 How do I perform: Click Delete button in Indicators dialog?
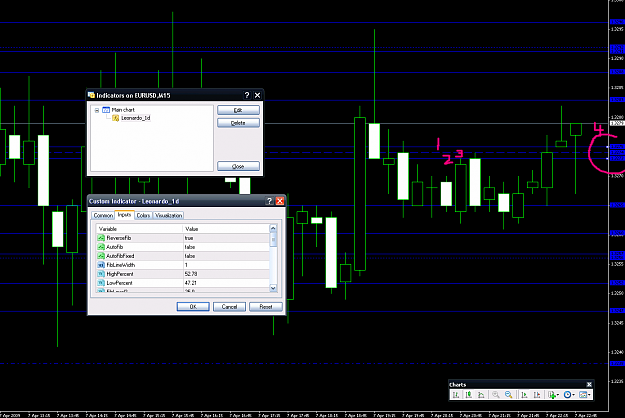pyautogui.click(x=238, y=123)
